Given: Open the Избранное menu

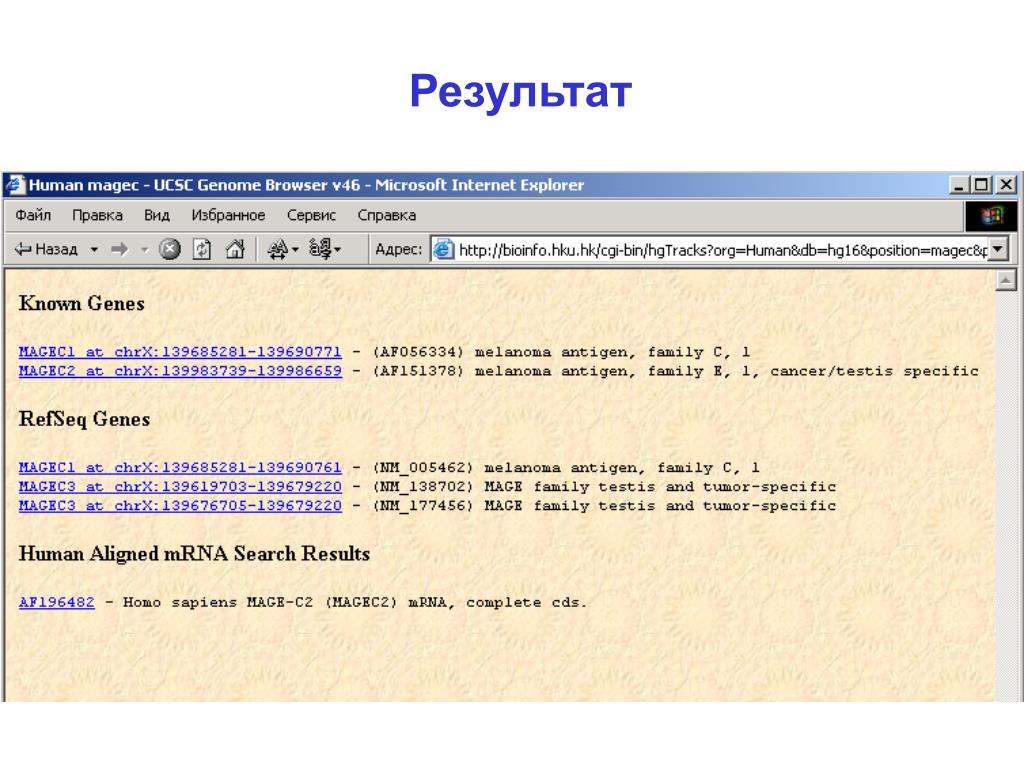Looking at the screenshot, I should point(228,215).
